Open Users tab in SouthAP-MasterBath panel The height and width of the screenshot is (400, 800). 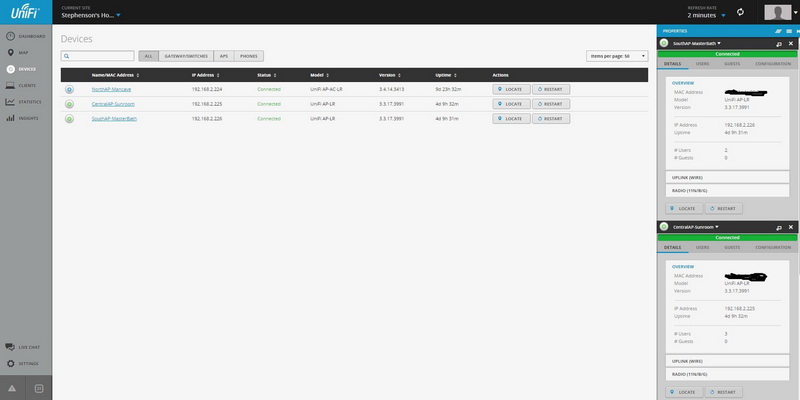pyautogui.click(x=703, y=64)
